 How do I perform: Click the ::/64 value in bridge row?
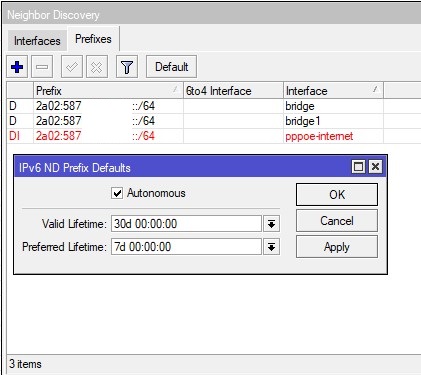point(143,106)
